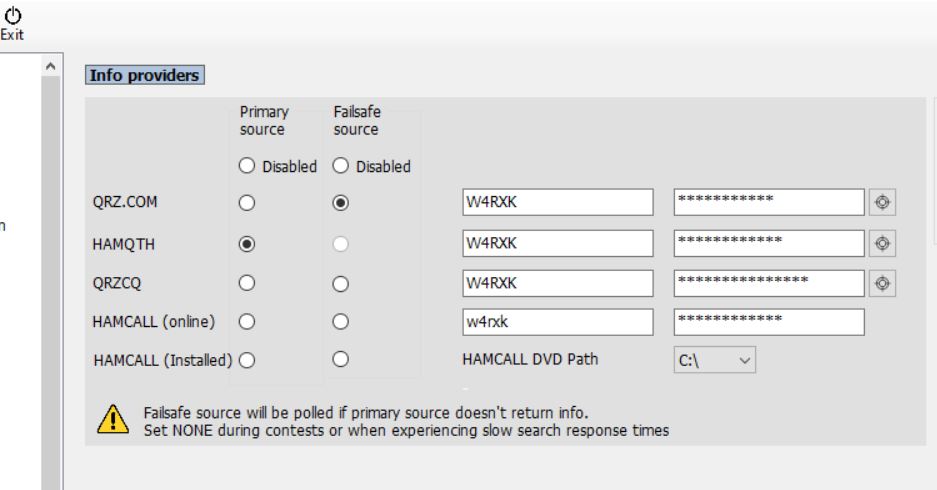This screenshot has width=937, height=490.
Task: Select HAMQTH as primary source
Action: [x=247, y=244]
